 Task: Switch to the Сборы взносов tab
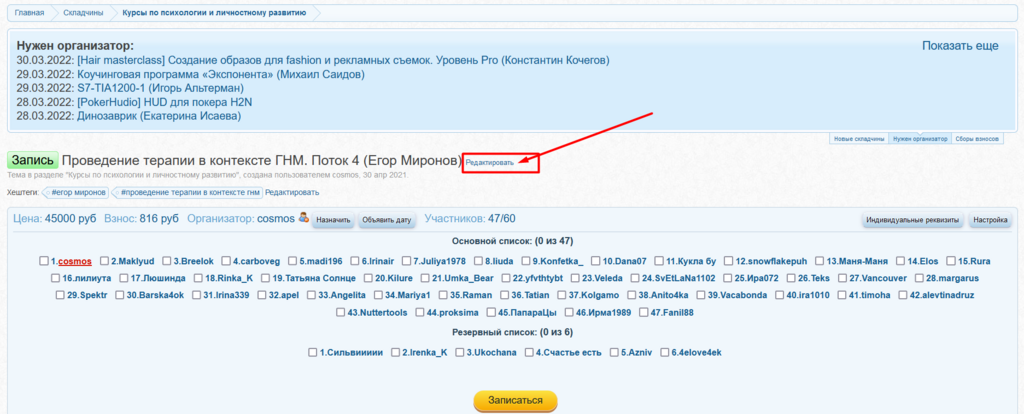point(978,139)
